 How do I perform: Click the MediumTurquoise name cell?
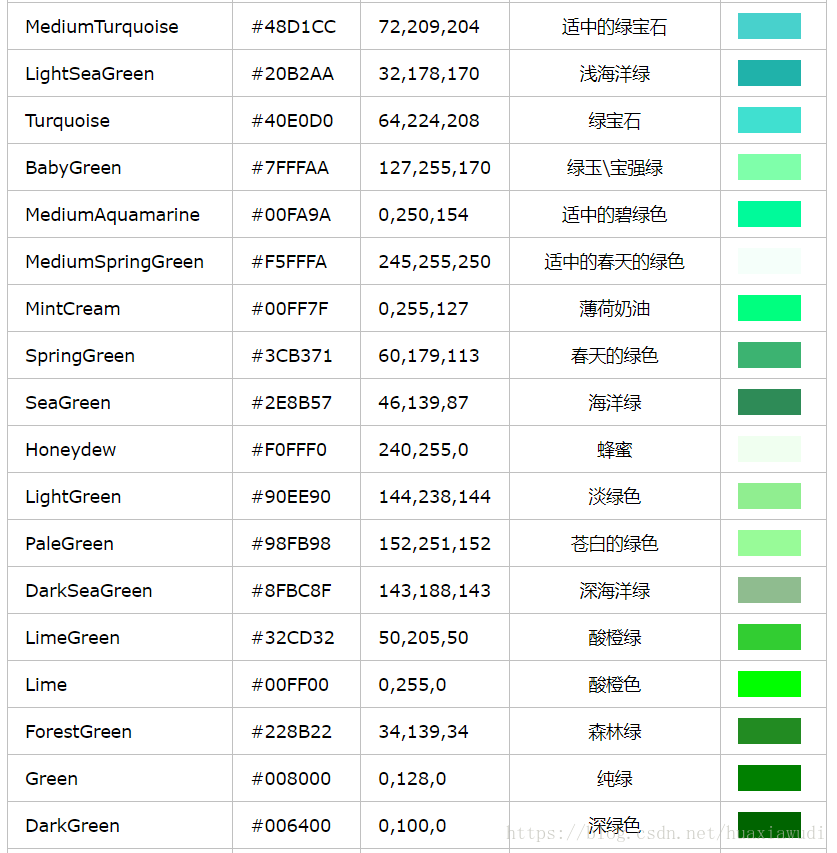point(120,26)
